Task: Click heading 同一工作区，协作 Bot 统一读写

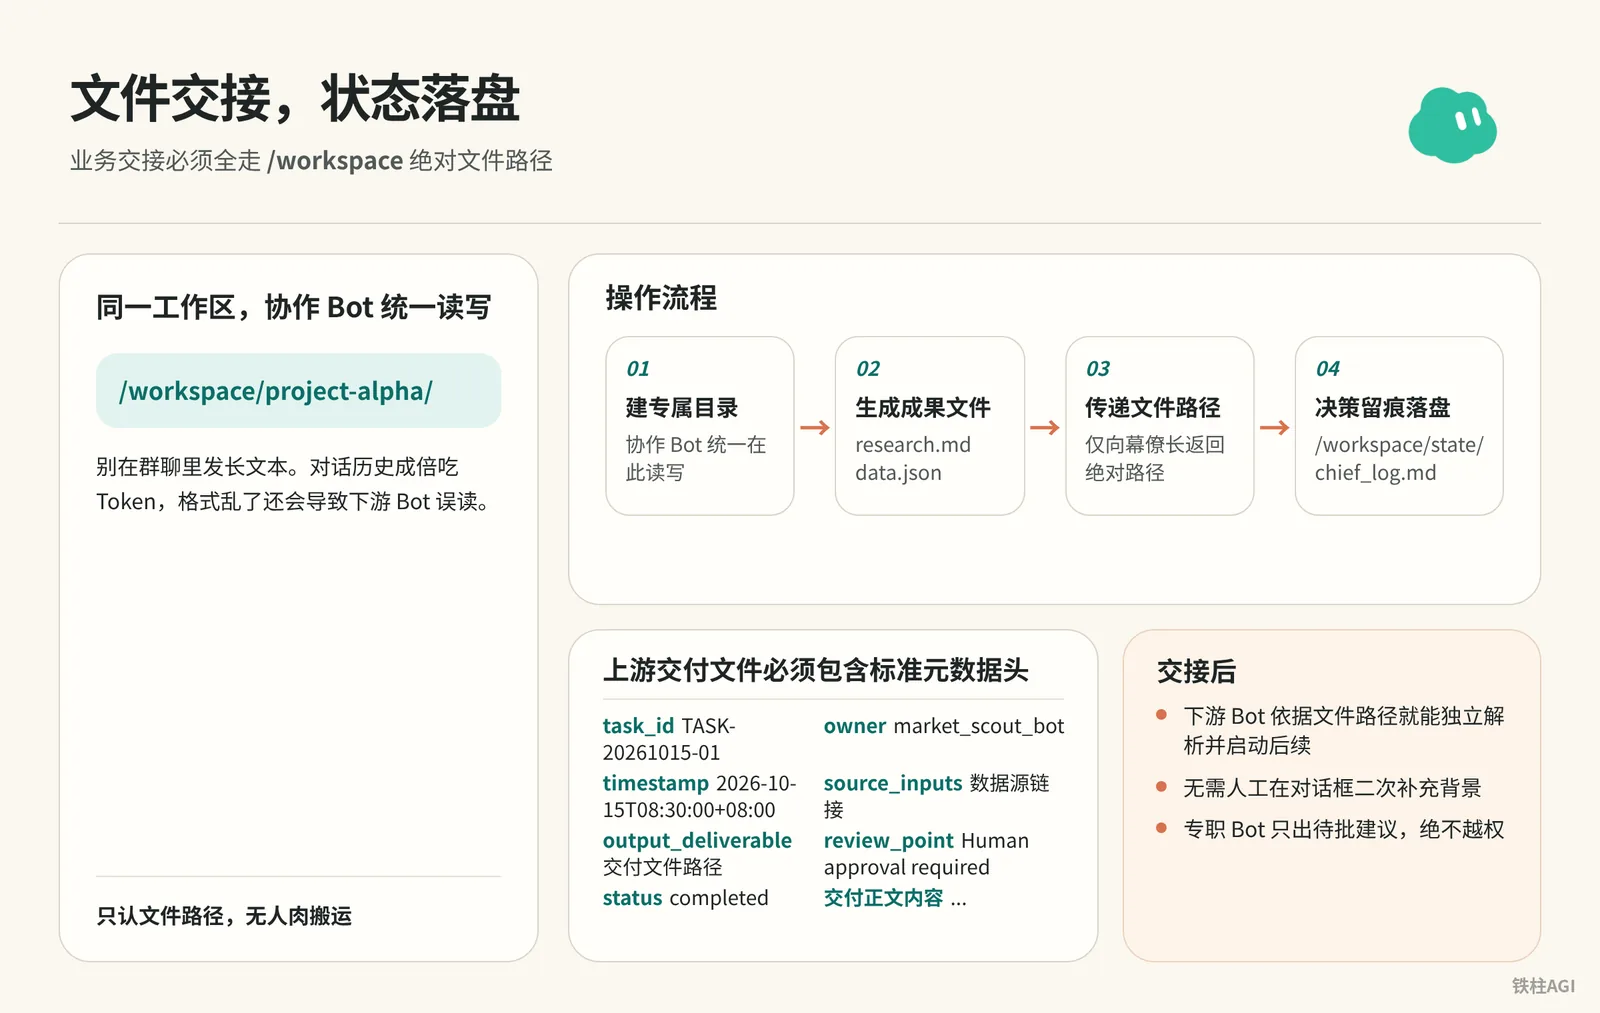Action: 293,307
